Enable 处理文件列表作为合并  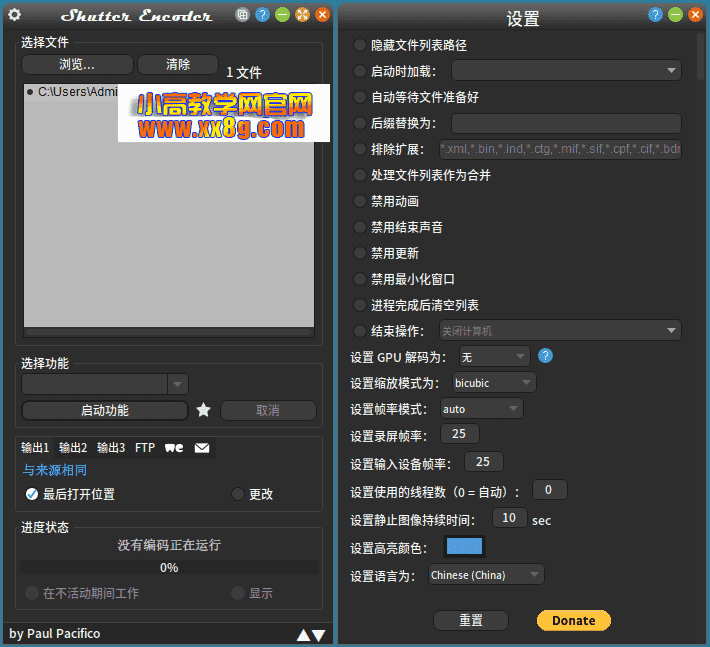360,175
